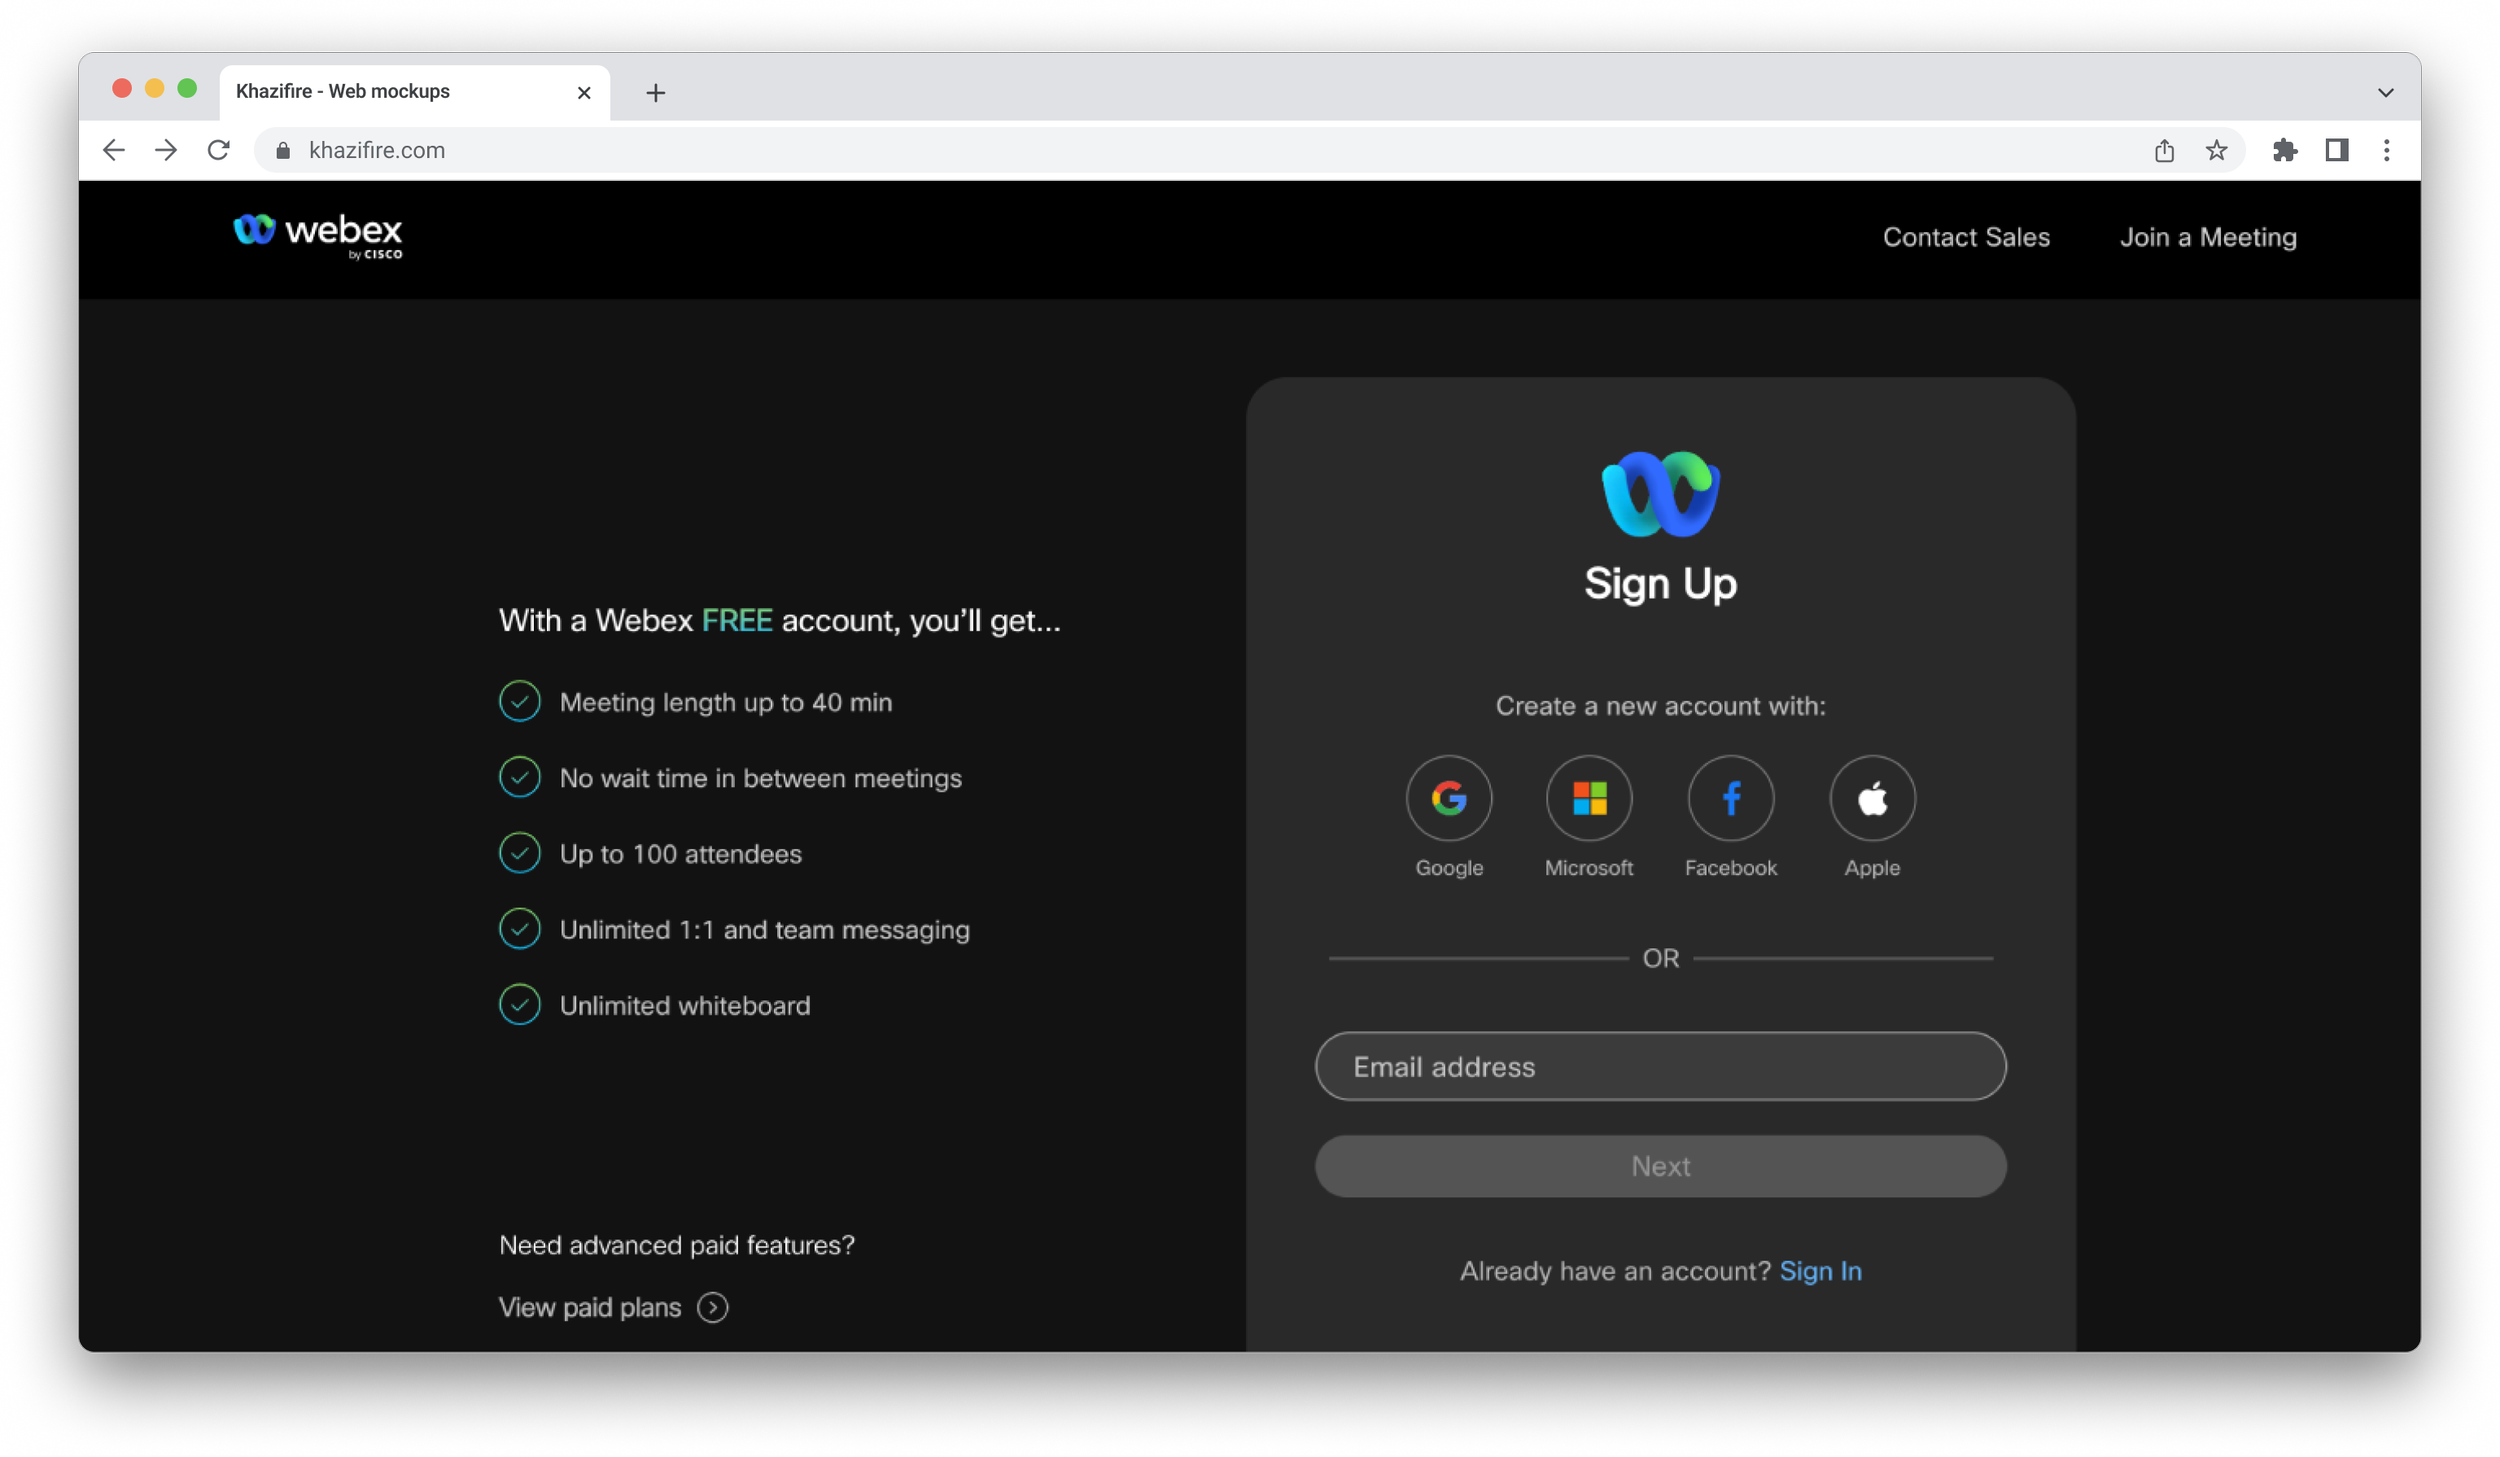Click 'Meeting length up to 40 min'
Screen dimensions: 2500x1457
point(726,702)
